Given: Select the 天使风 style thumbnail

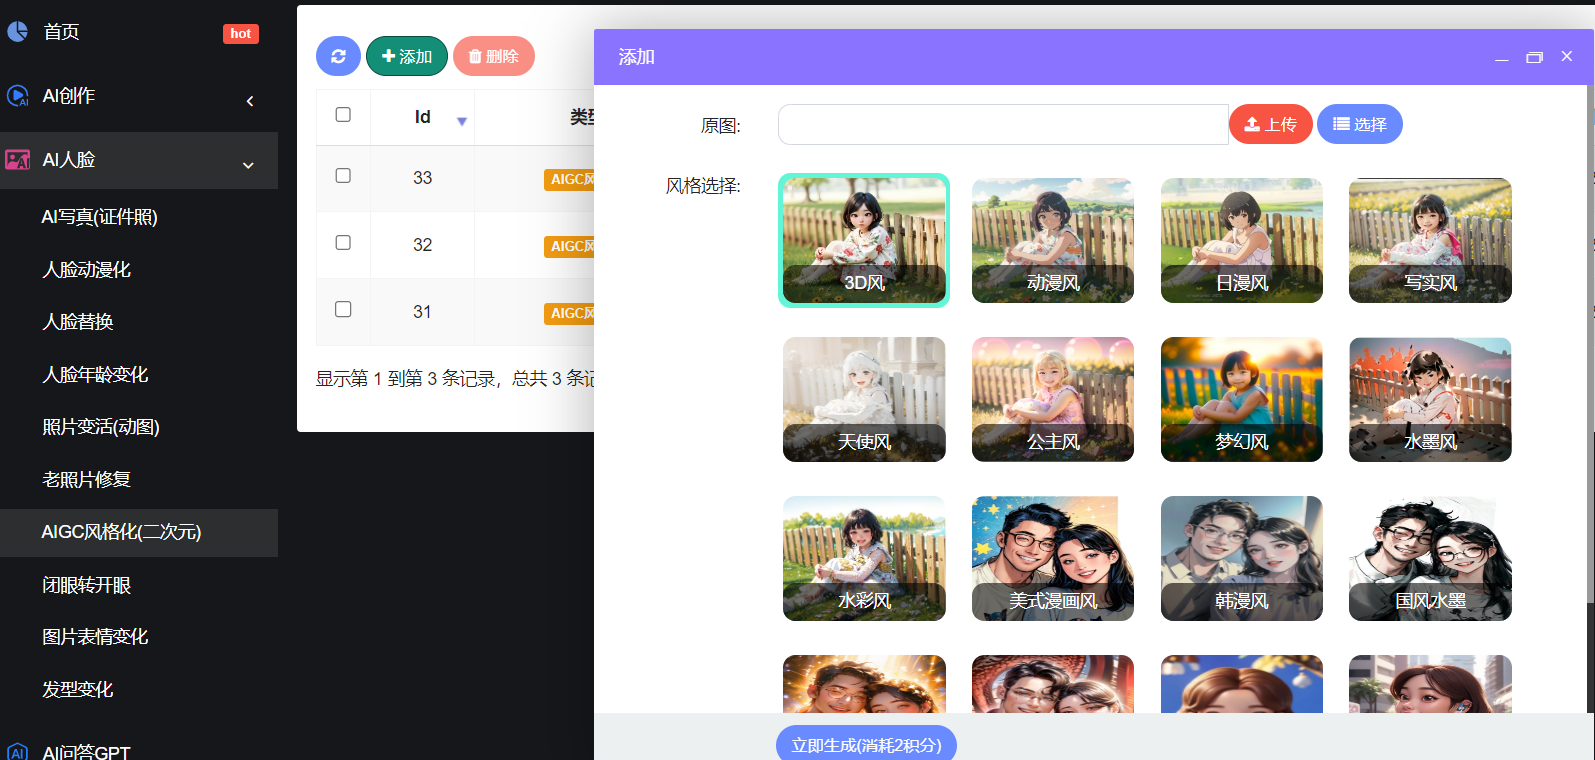Looking at the screenshot, I should pyautogui.click(x=864, y=399).
